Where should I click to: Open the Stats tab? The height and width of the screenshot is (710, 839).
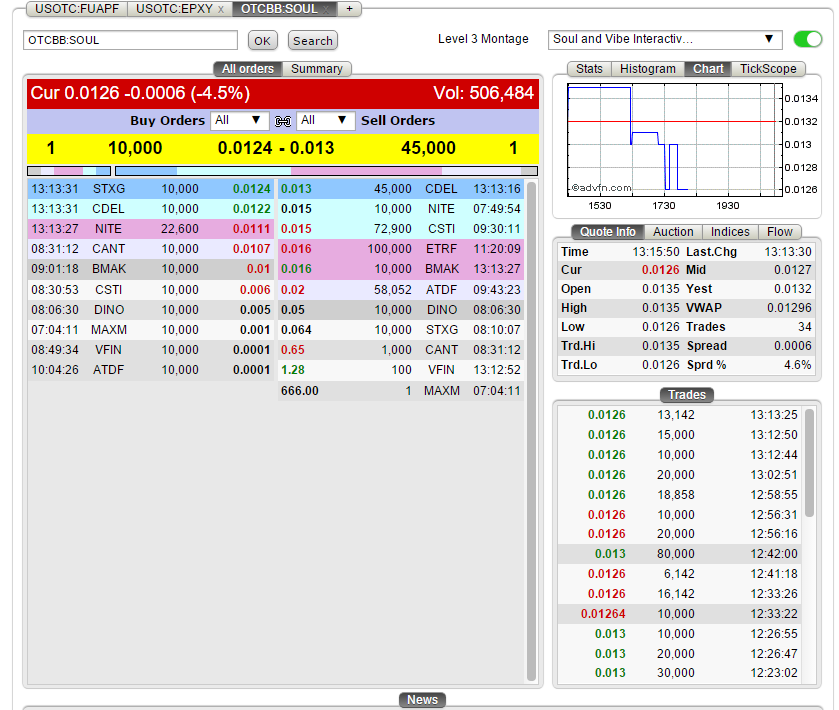coord(589,69)
